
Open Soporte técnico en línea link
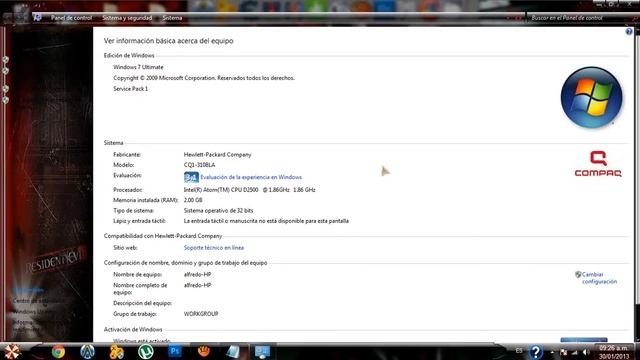[213, 248]
